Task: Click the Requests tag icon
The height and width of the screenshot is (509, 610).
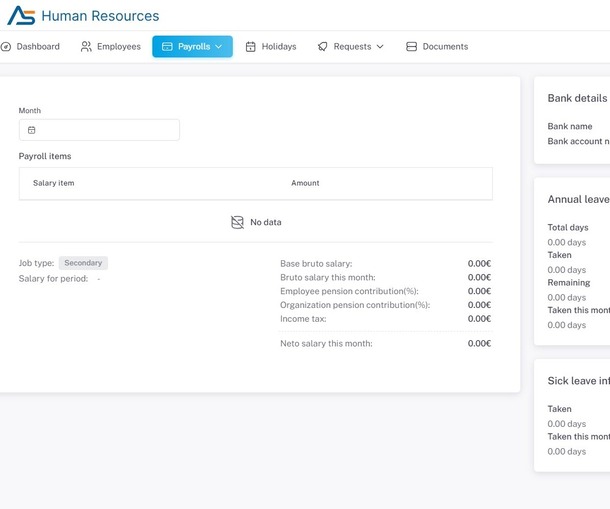Action: pos(322,47)
